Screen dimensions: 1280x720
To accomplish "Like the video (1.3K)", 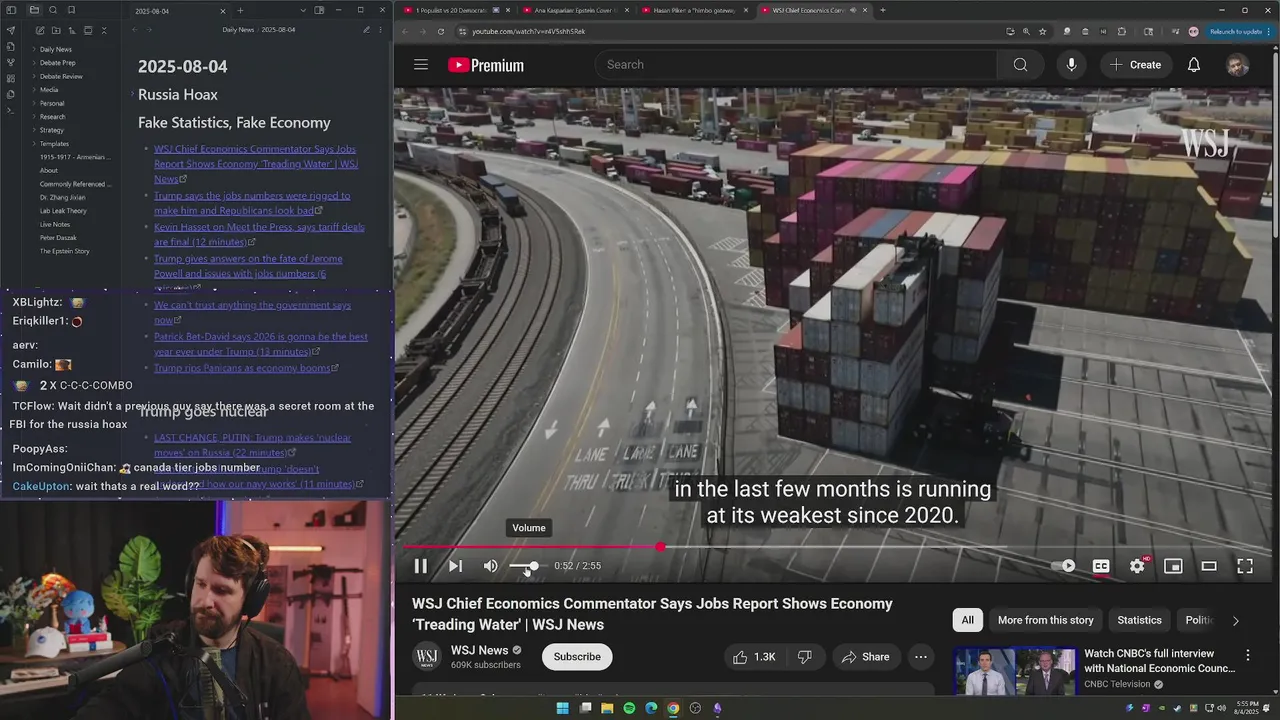I will [754, 657].
